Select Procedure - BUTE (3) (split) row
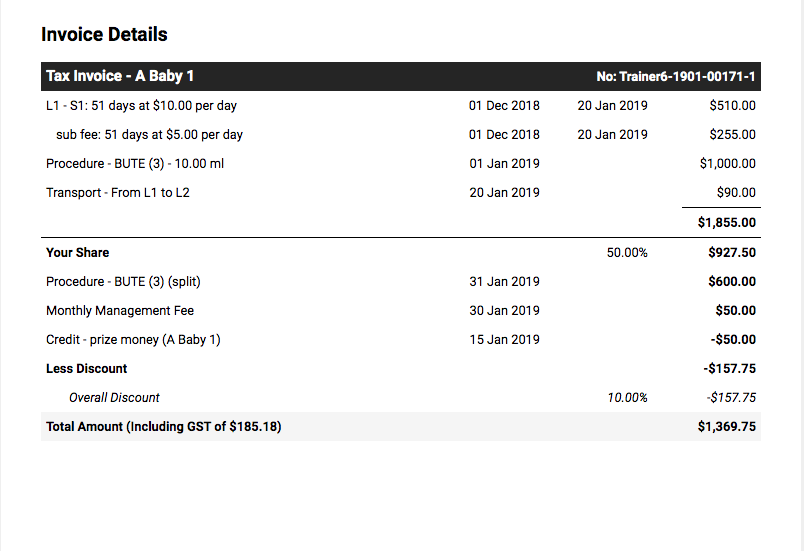The width and height of the screenshot is (804, 551). coord(400,281)
